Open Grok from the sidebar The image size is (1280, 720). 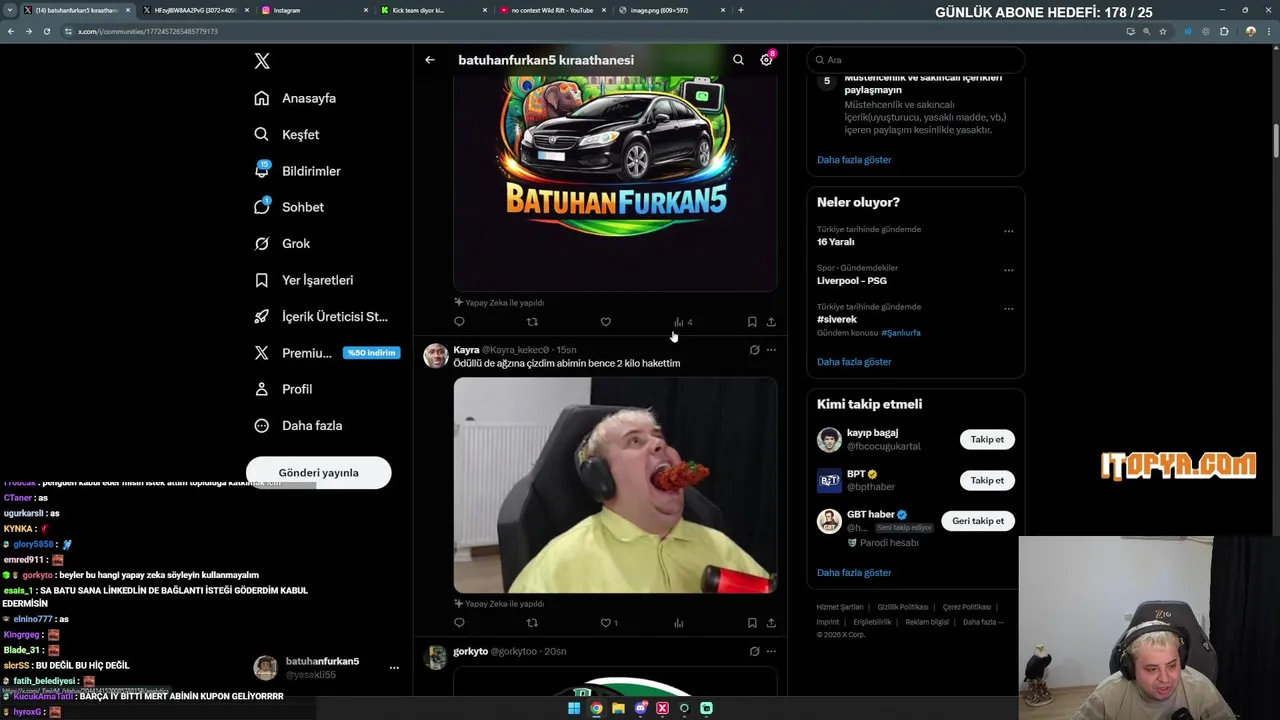[283, 243]
